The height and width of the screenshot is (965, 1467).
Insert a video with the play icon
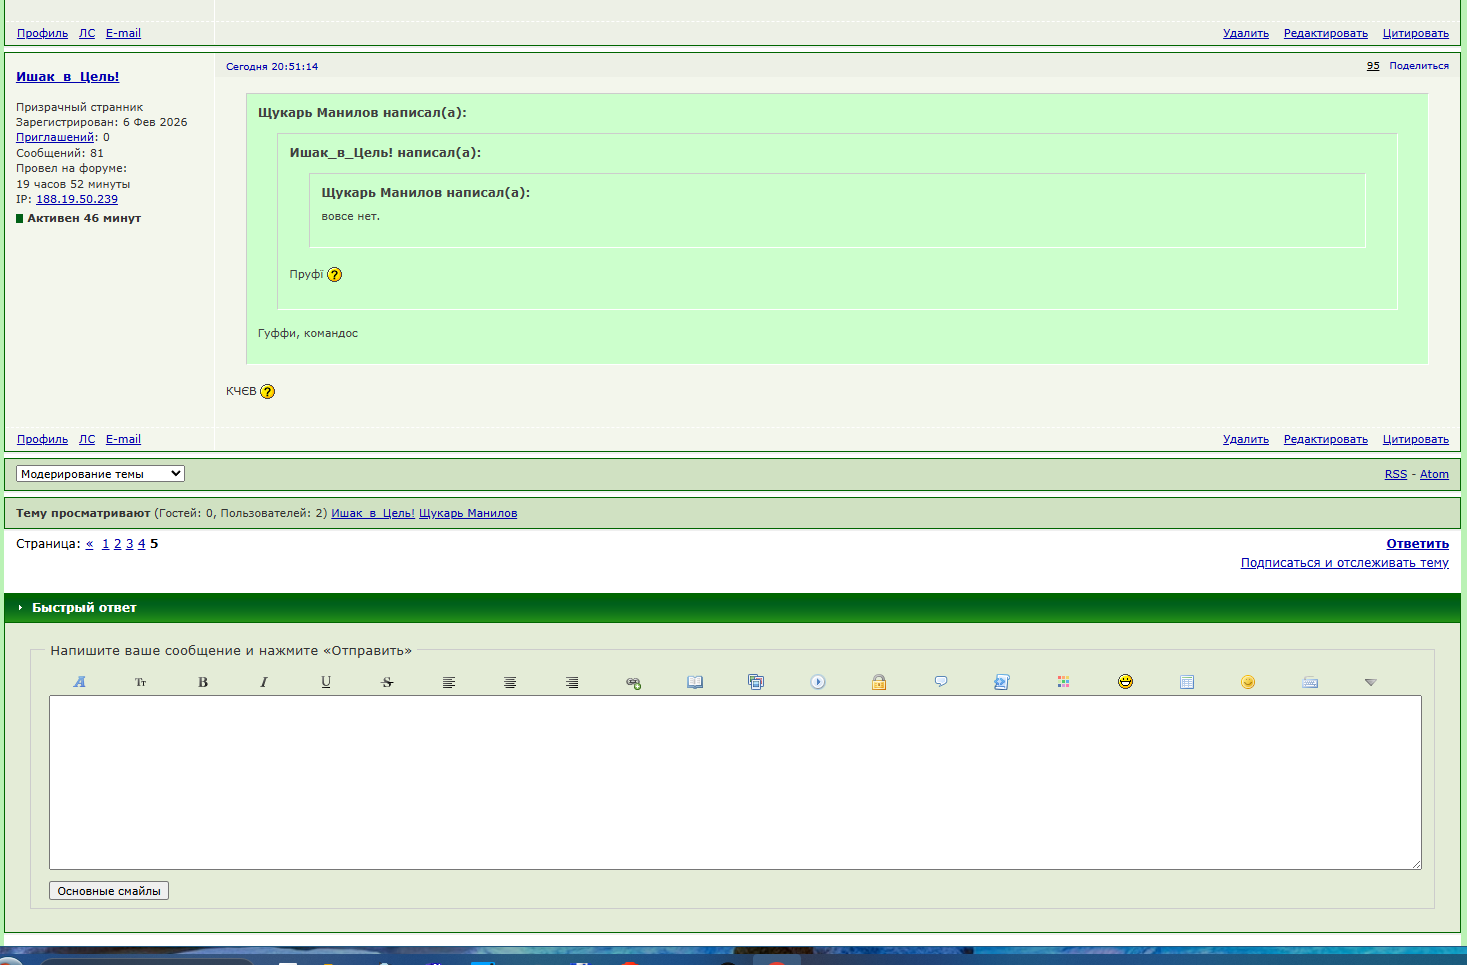(818, 682)
